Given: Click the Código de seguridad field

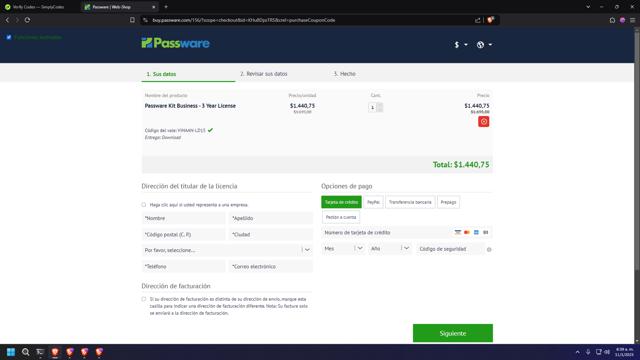Looking at the screenshot, I should pos(450,249).
